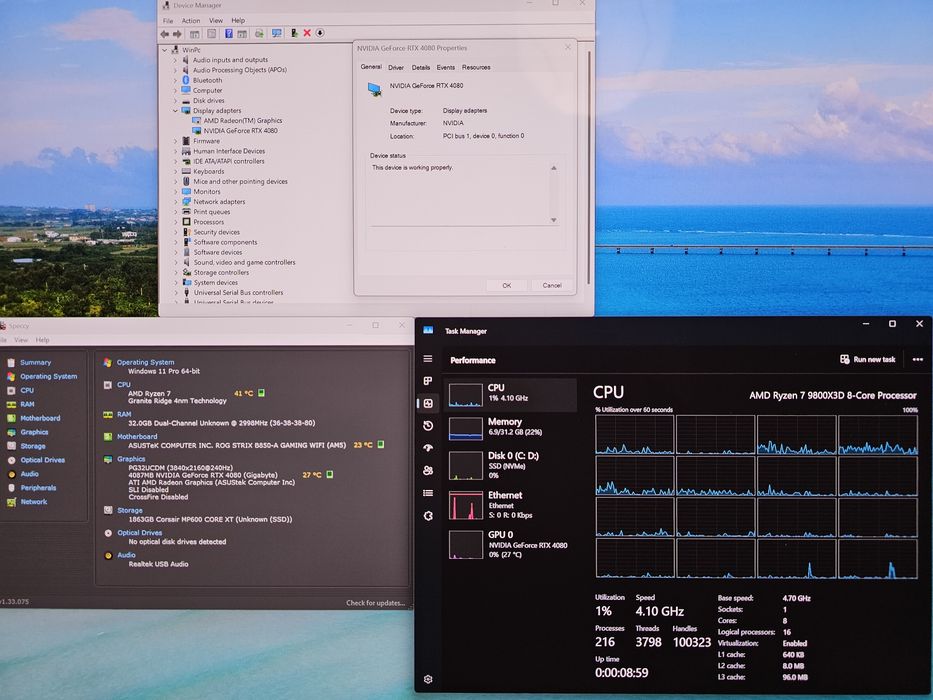This screenshot has width=933, height=700.
Task: Click Run new task in Task Manager
Action: [868, 360]
